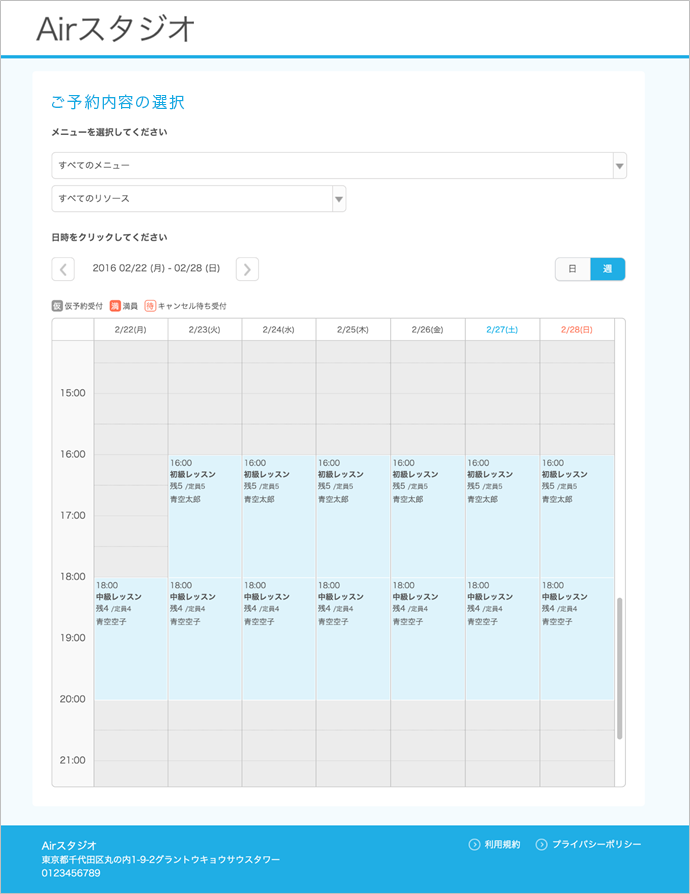The image size is (690, 894).
Task: Switch calendar to week (週) view
Action: [607, 269]
